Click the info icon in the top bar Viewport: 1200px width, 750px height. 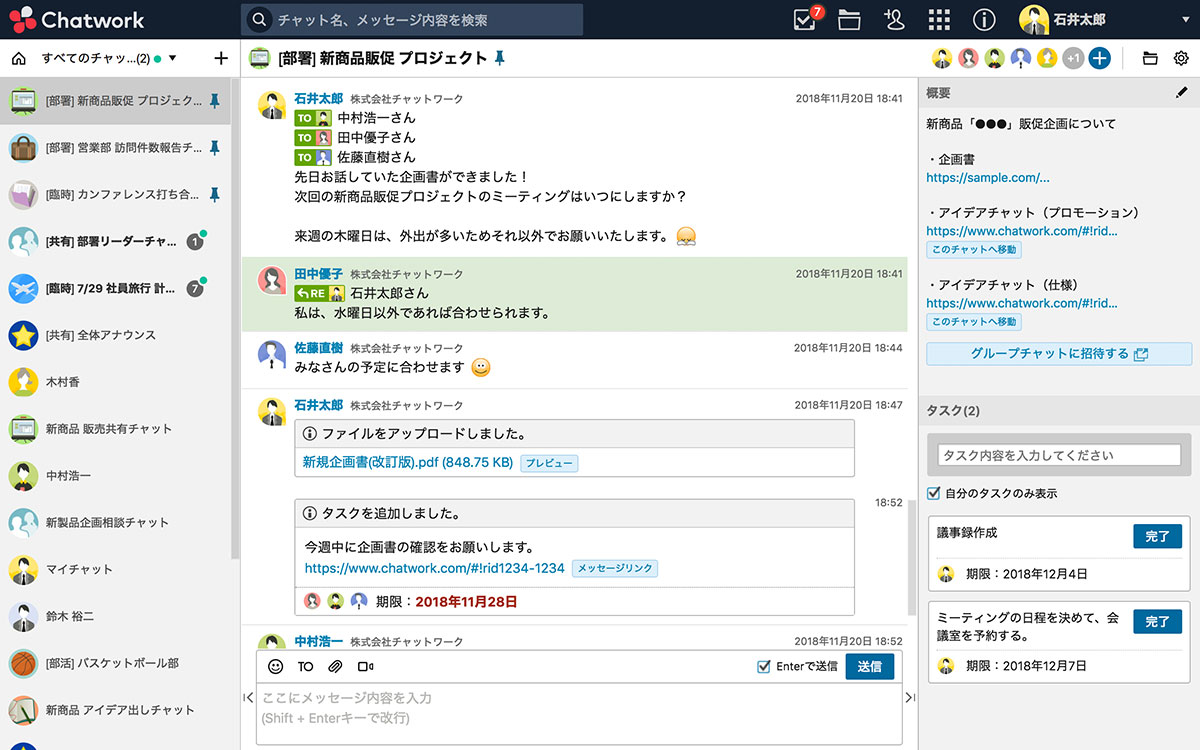(x=984, y=19)
